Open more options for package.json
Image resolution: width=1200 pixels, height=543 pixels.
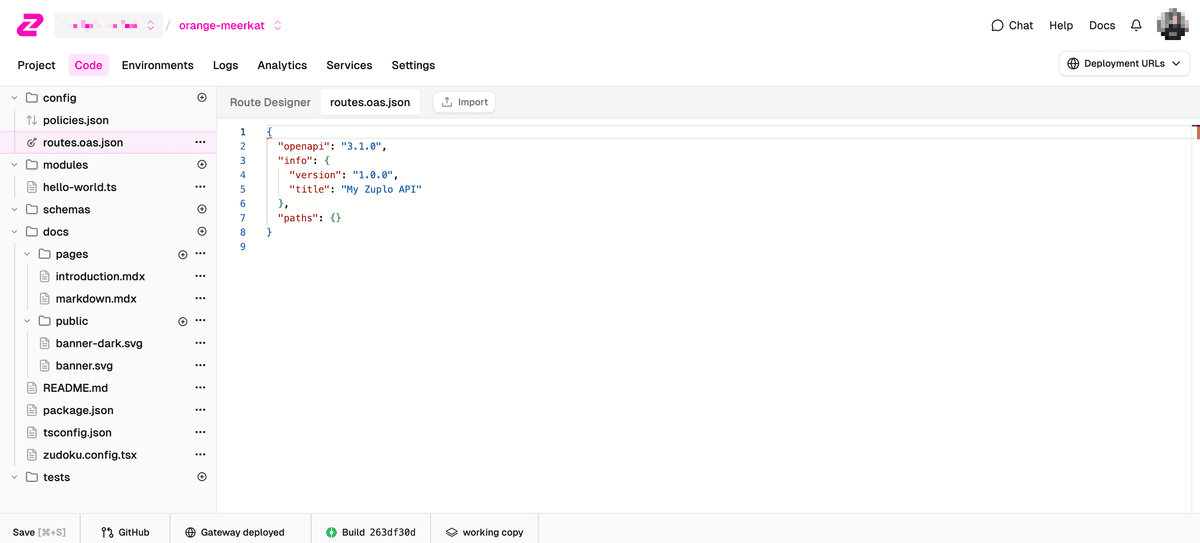pyautogui.click(x=201, y=410)
